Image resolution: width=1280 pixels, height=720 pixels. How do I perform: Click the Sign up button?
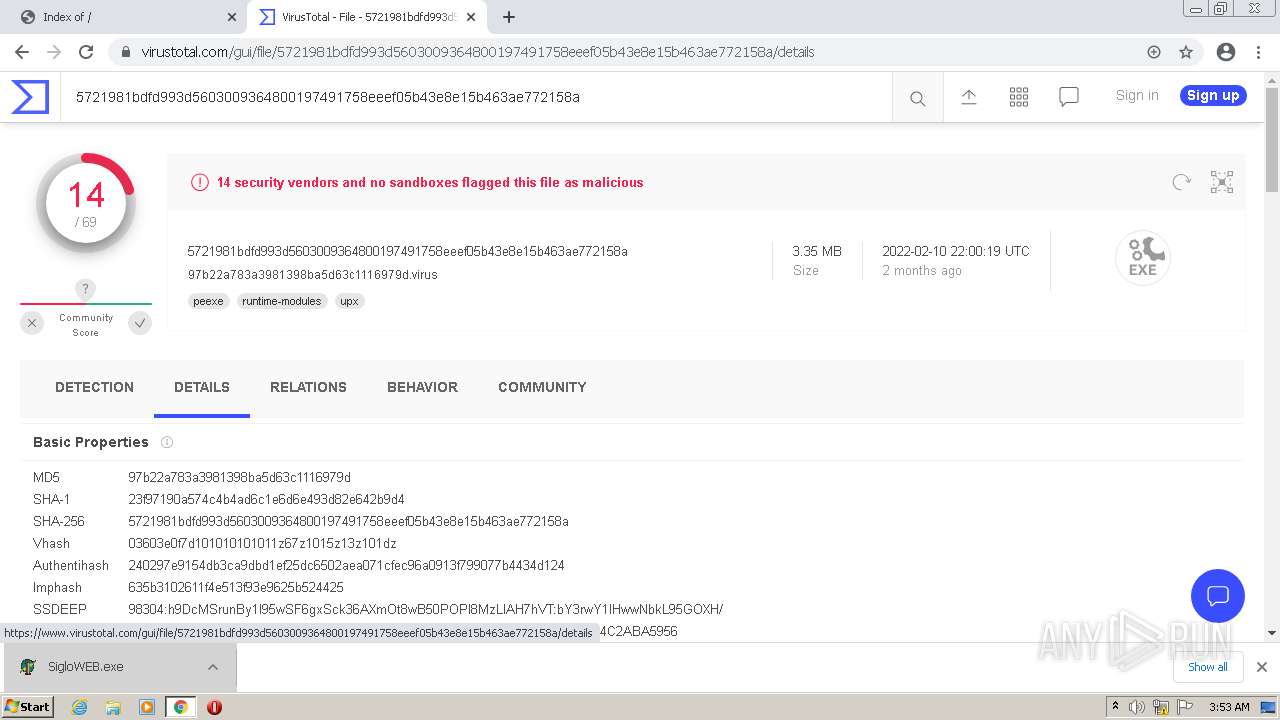(1213, 96)
